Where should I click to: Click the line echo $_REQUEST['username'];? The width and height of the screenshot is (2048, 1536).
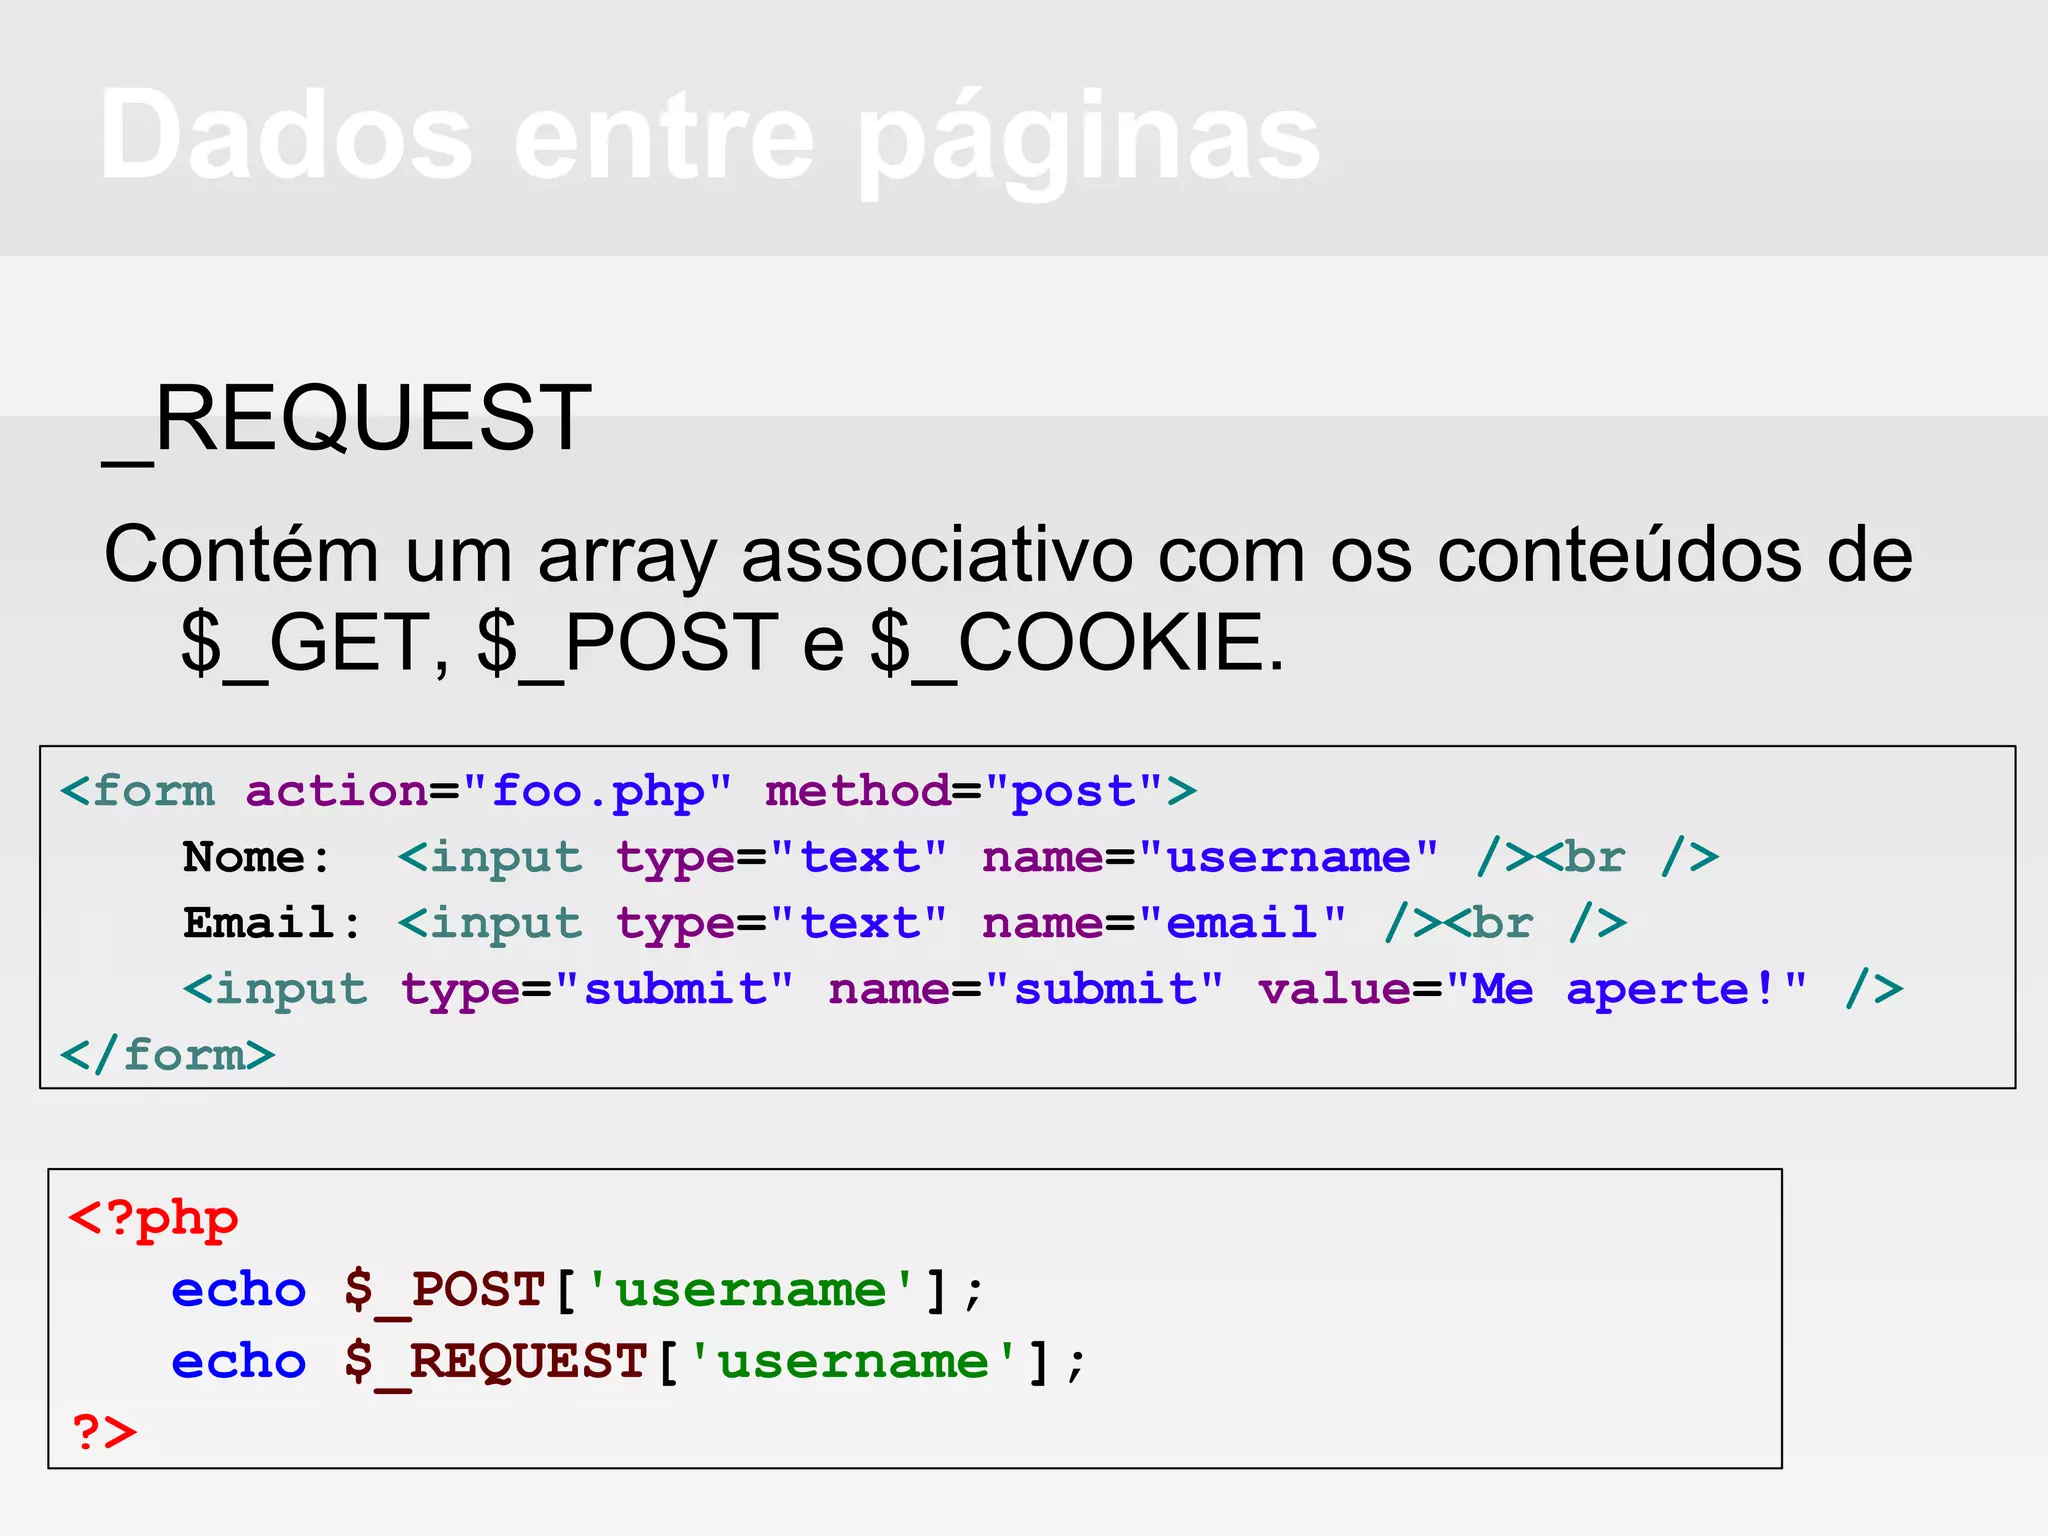(629, 1362)
